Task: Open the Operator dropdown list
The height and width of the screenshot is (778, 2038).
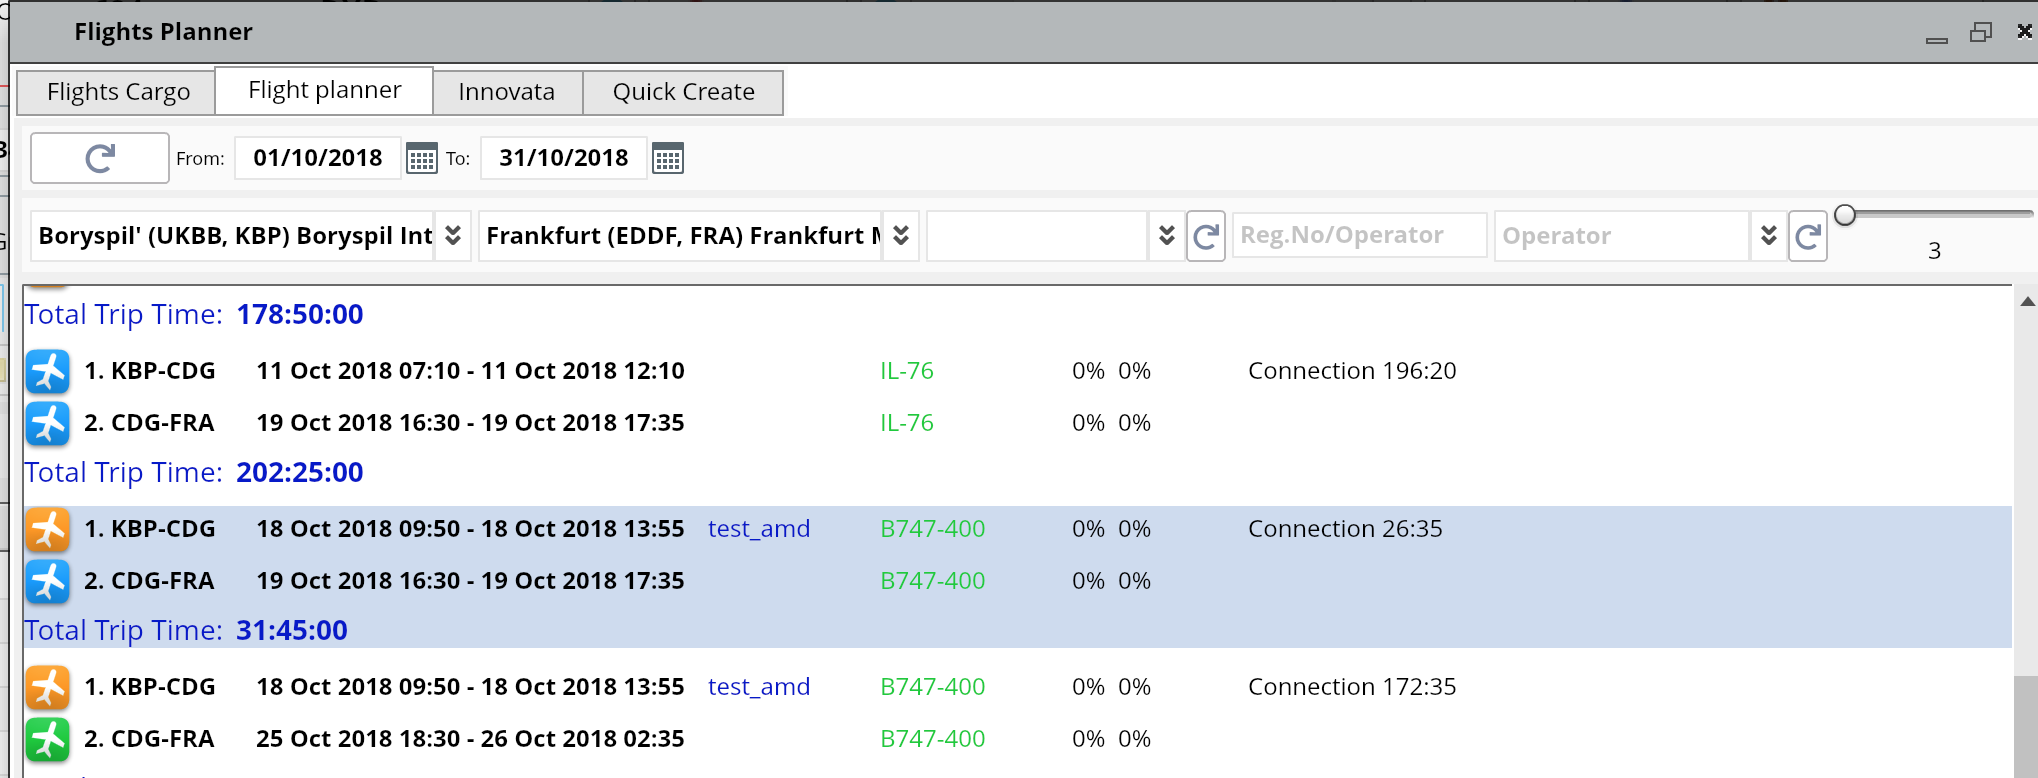Action: (1768, 236)
